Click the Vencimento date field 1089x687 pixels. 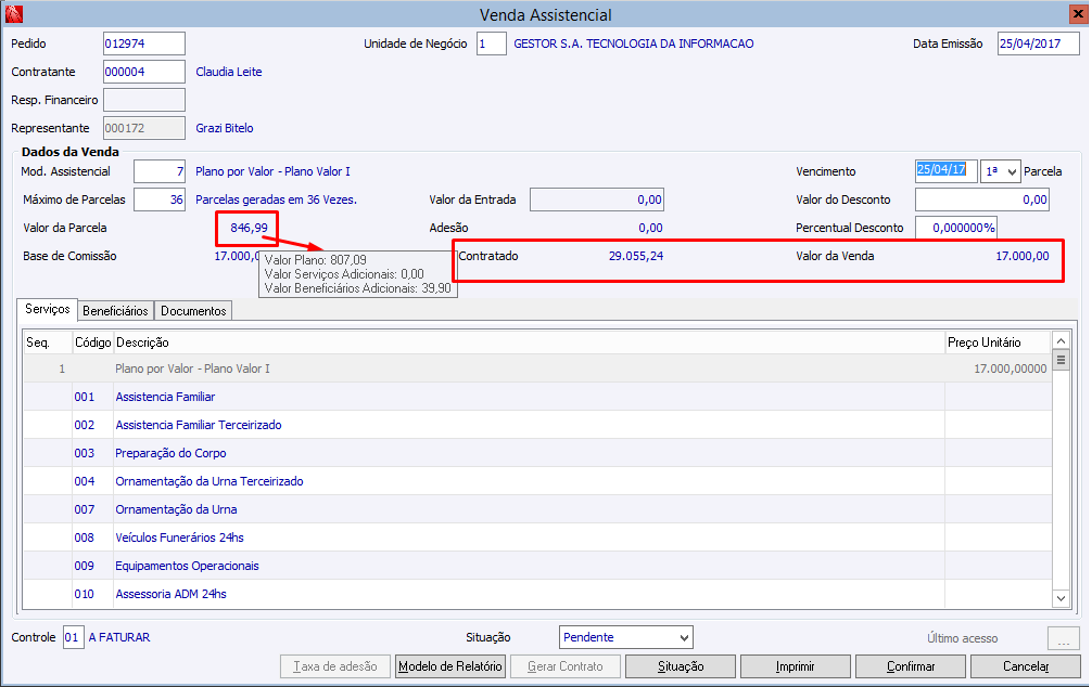946,171
